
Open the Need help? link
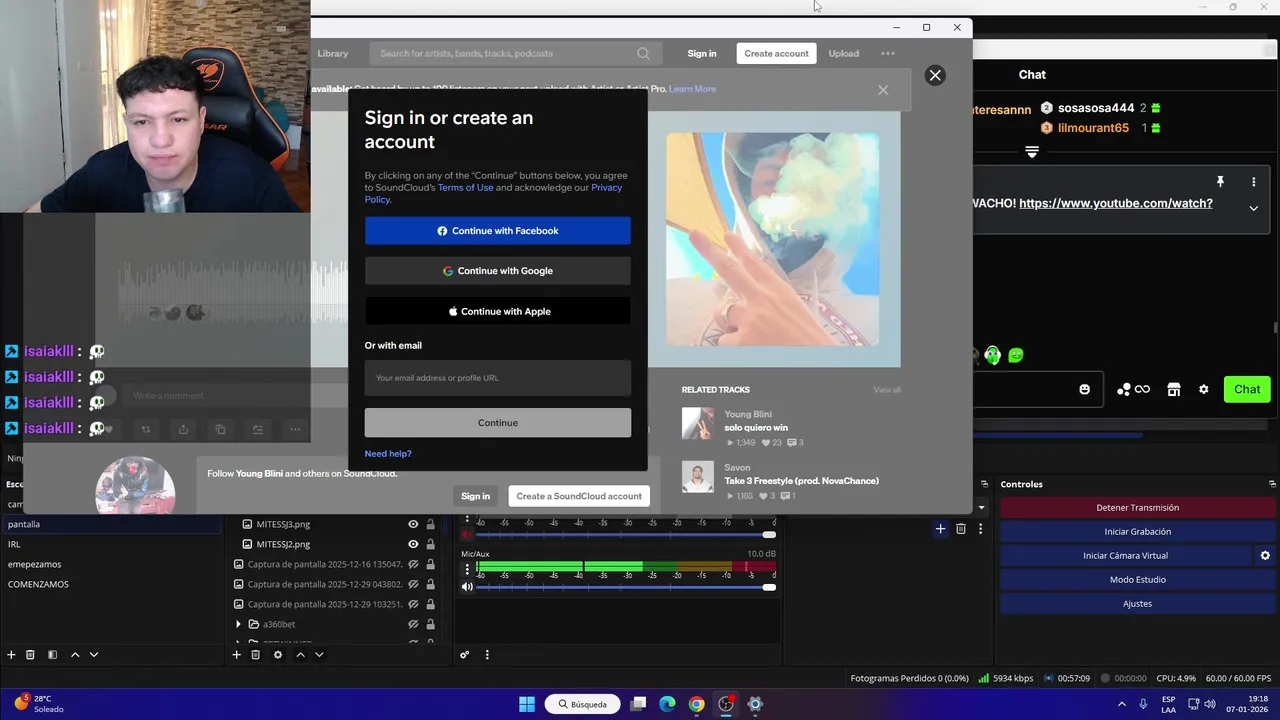point(388,454)
